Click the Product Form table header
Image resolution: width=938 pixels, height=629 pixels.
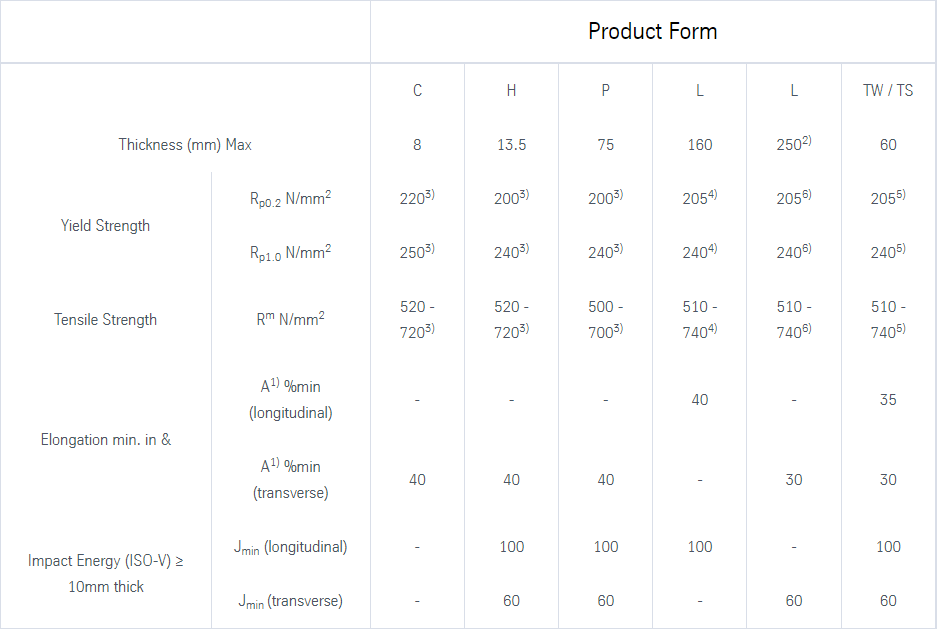tap(652, 31)
